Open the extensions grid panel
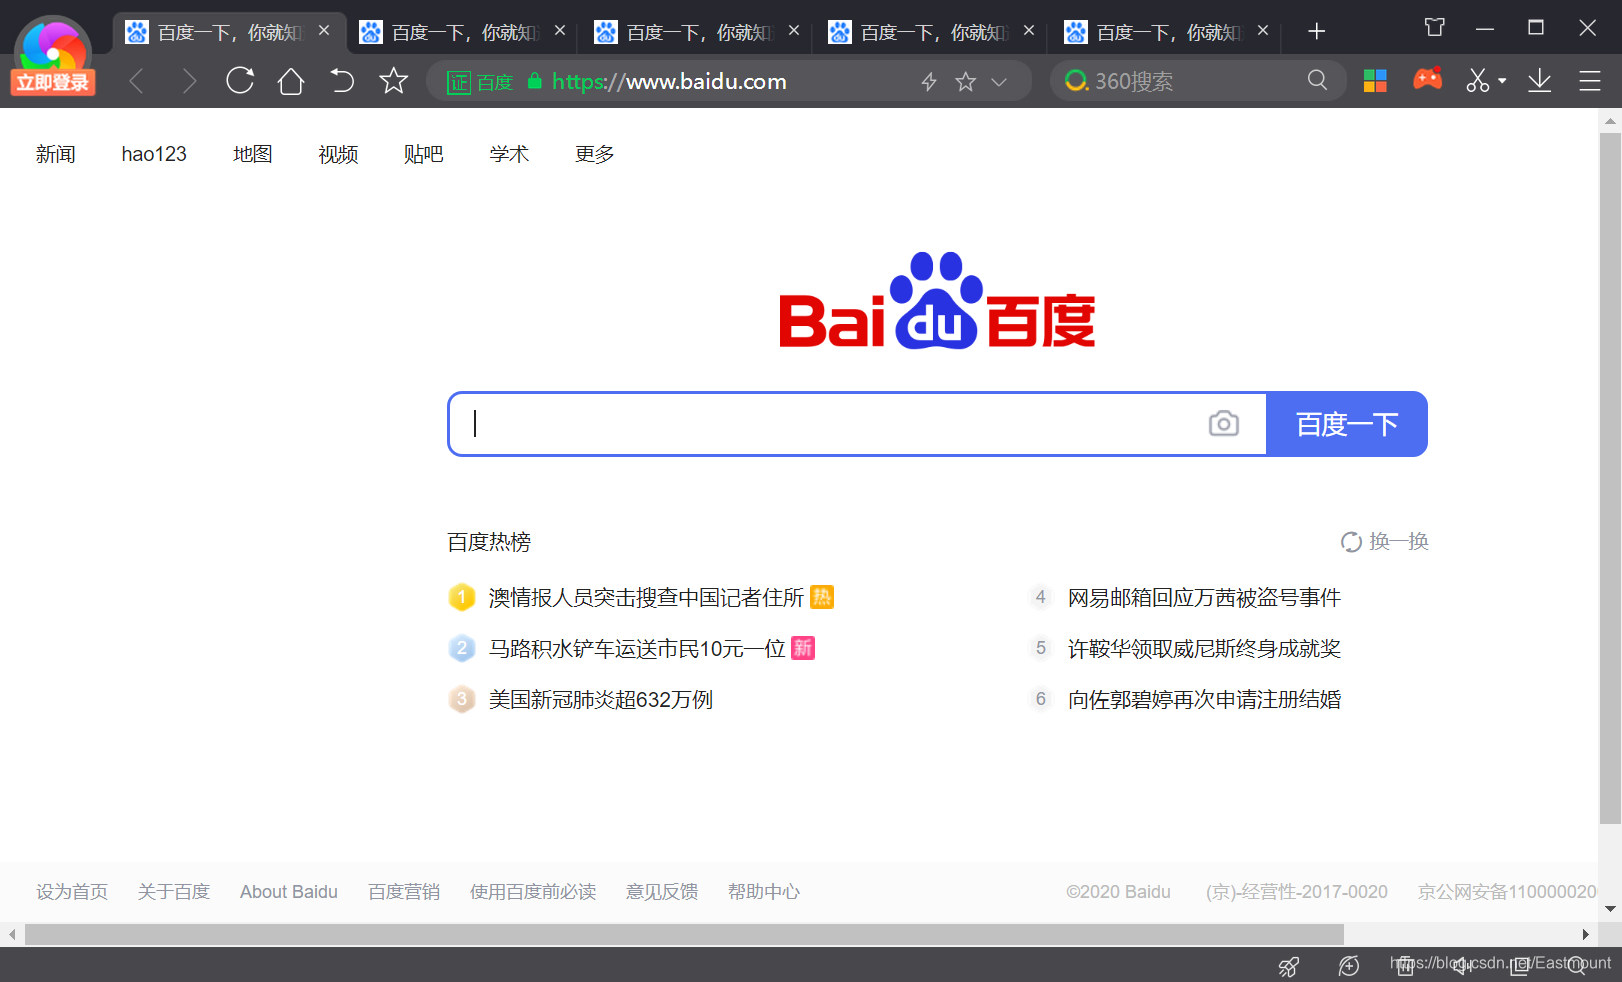1622x982 pixels. click(1375, 80)
